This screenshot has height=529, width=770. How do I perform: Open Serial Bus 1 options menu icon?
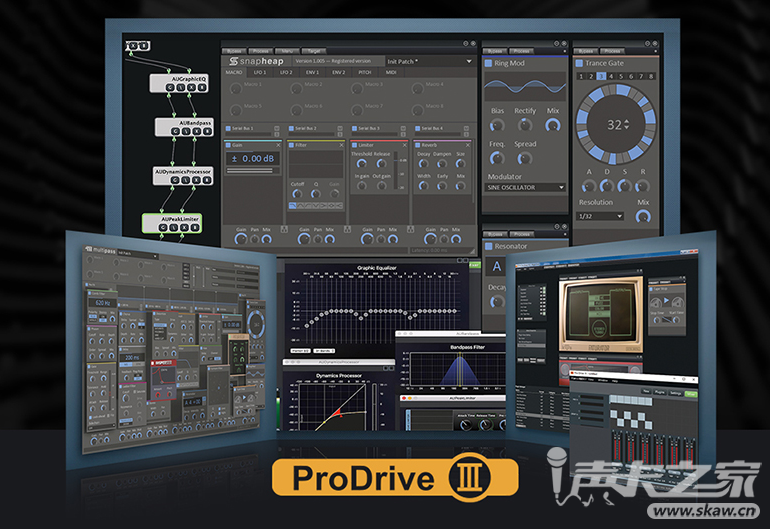pyautogui.click(x=276, y=128)
